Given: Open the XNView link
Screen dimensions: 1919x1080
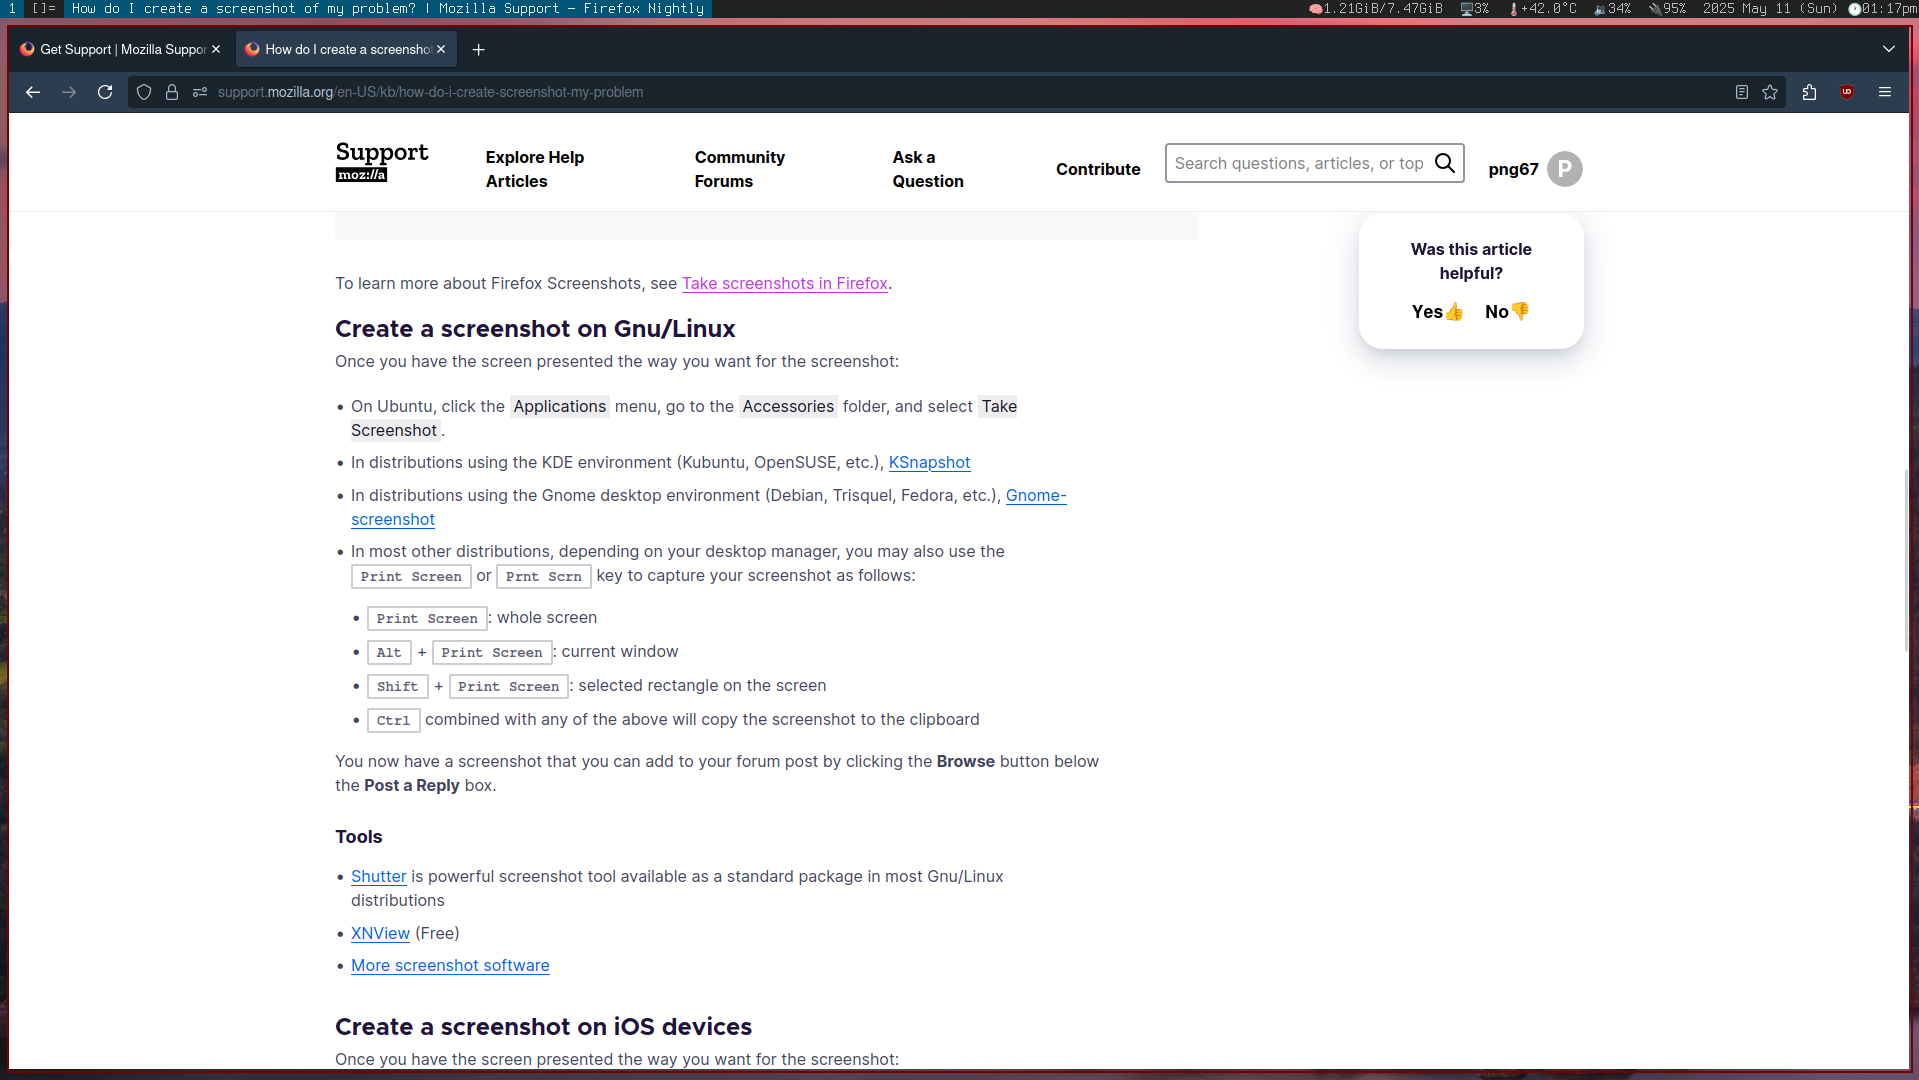Looking at the screenshot, I should [380, 934].
